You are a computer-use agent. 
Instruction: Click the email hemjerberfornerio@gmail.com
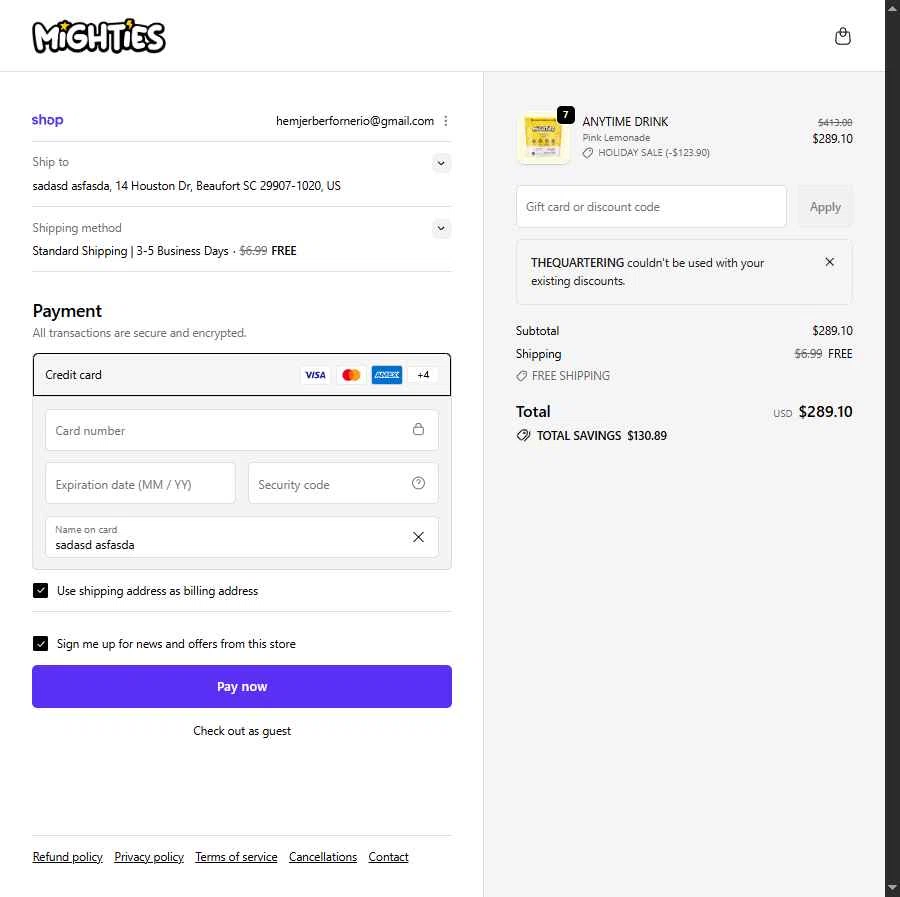[355, 121]
